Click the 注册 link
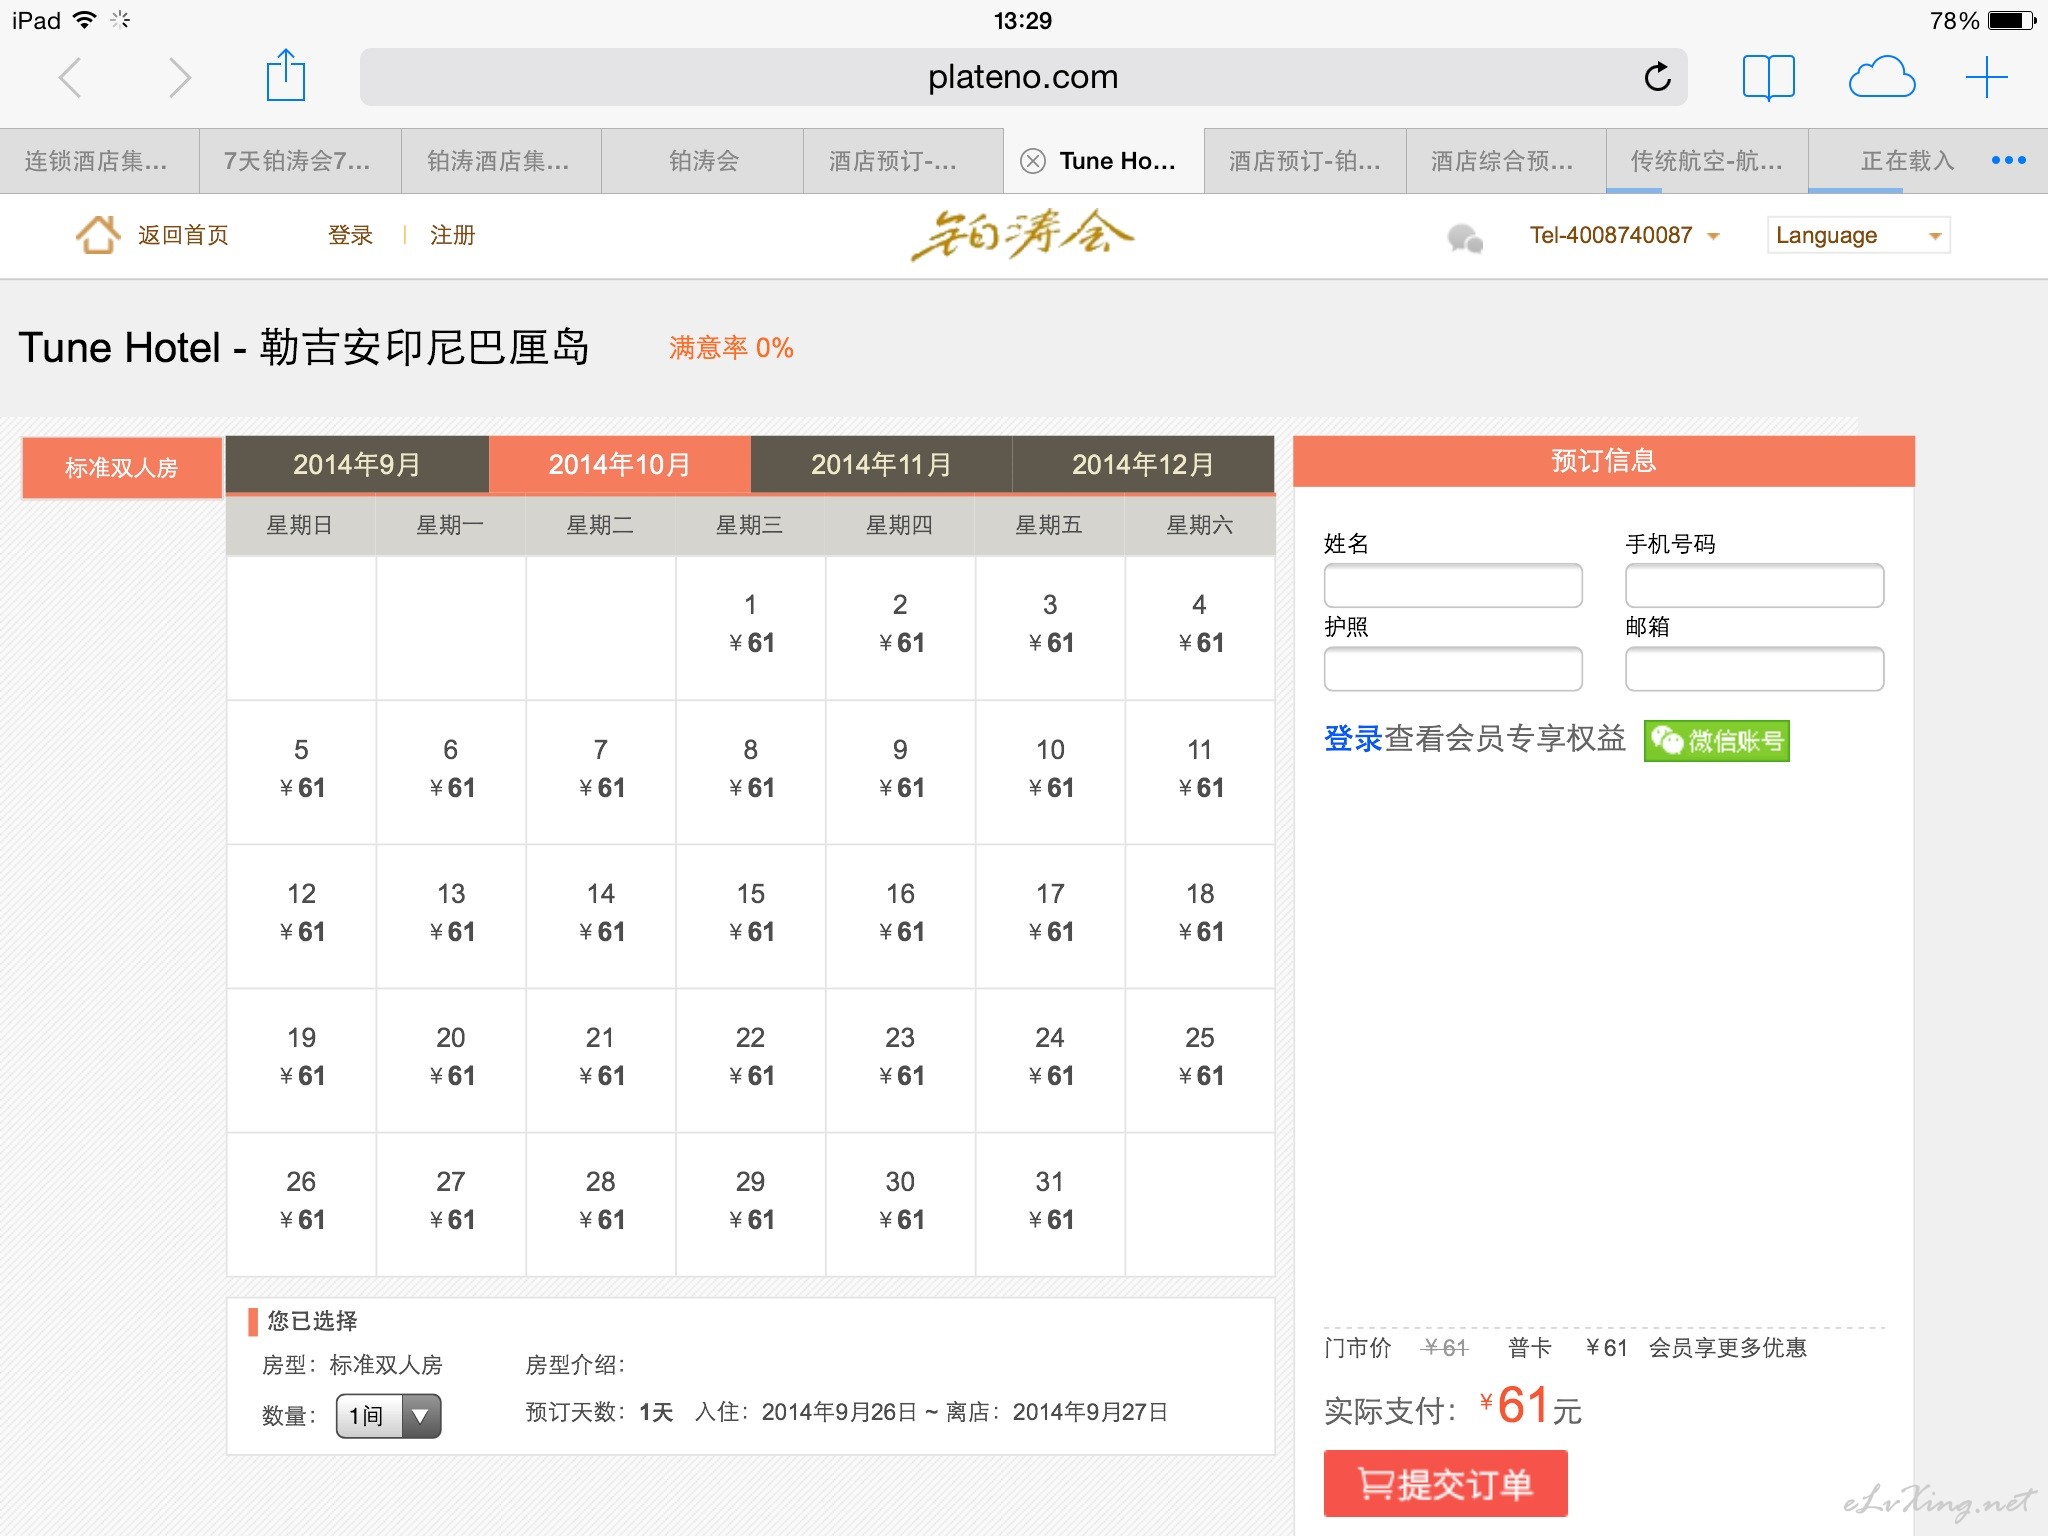2048x1536 pixels. tap(452, 235)
